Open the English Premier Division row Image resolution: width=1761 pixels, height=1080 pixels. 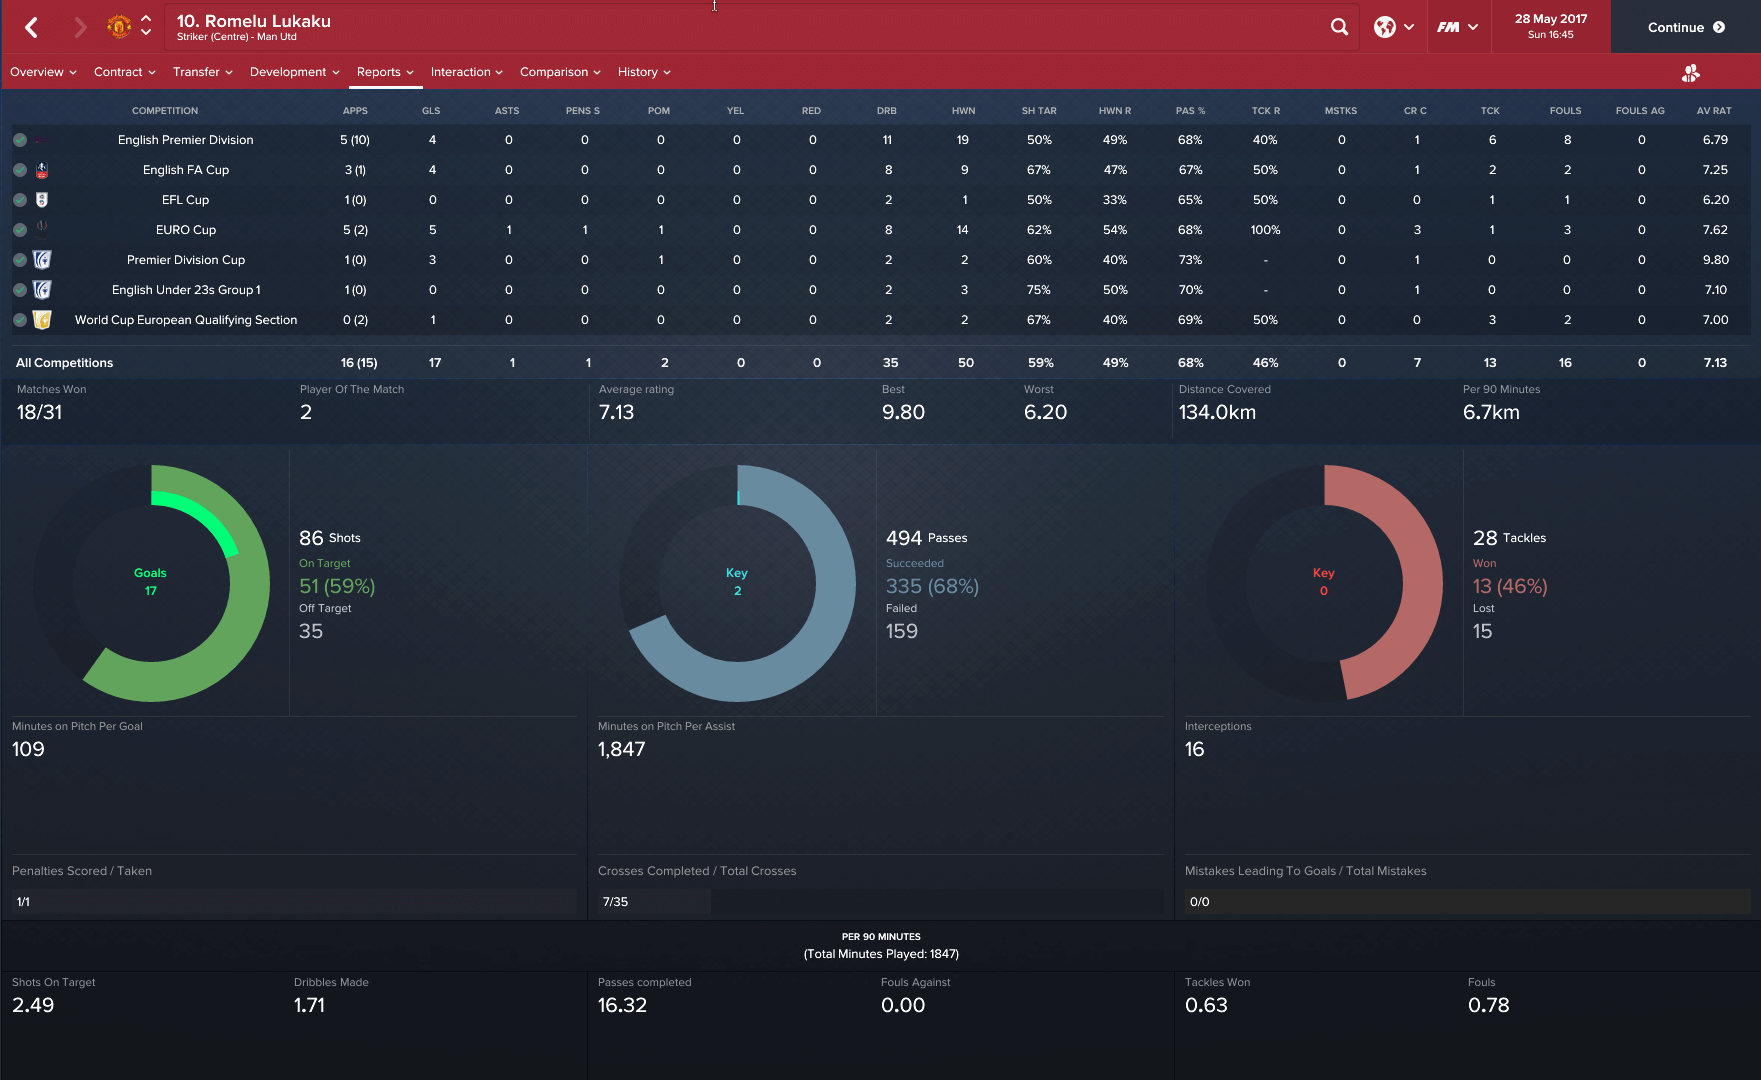click(880, 140)
